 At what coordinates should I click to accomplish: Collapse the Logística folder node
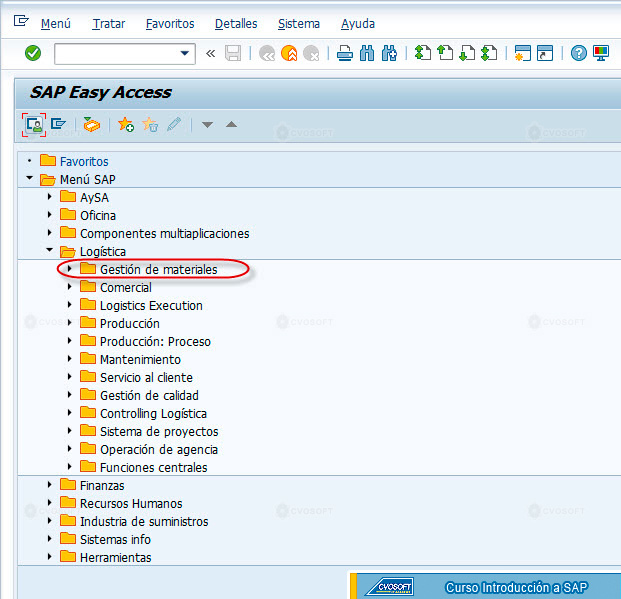click(x=50, y=250)
